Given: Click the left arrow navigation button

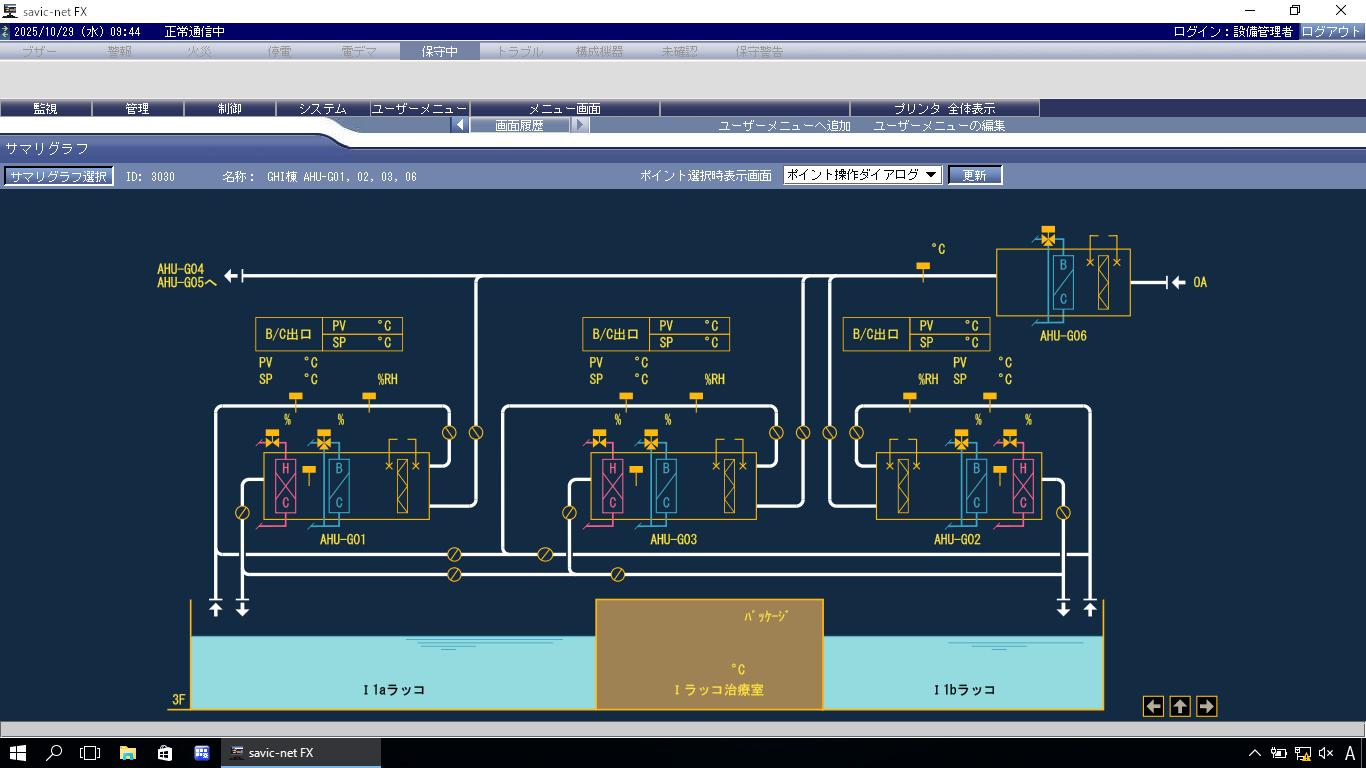Looking at the screenshot, I should click(1153, 707).
